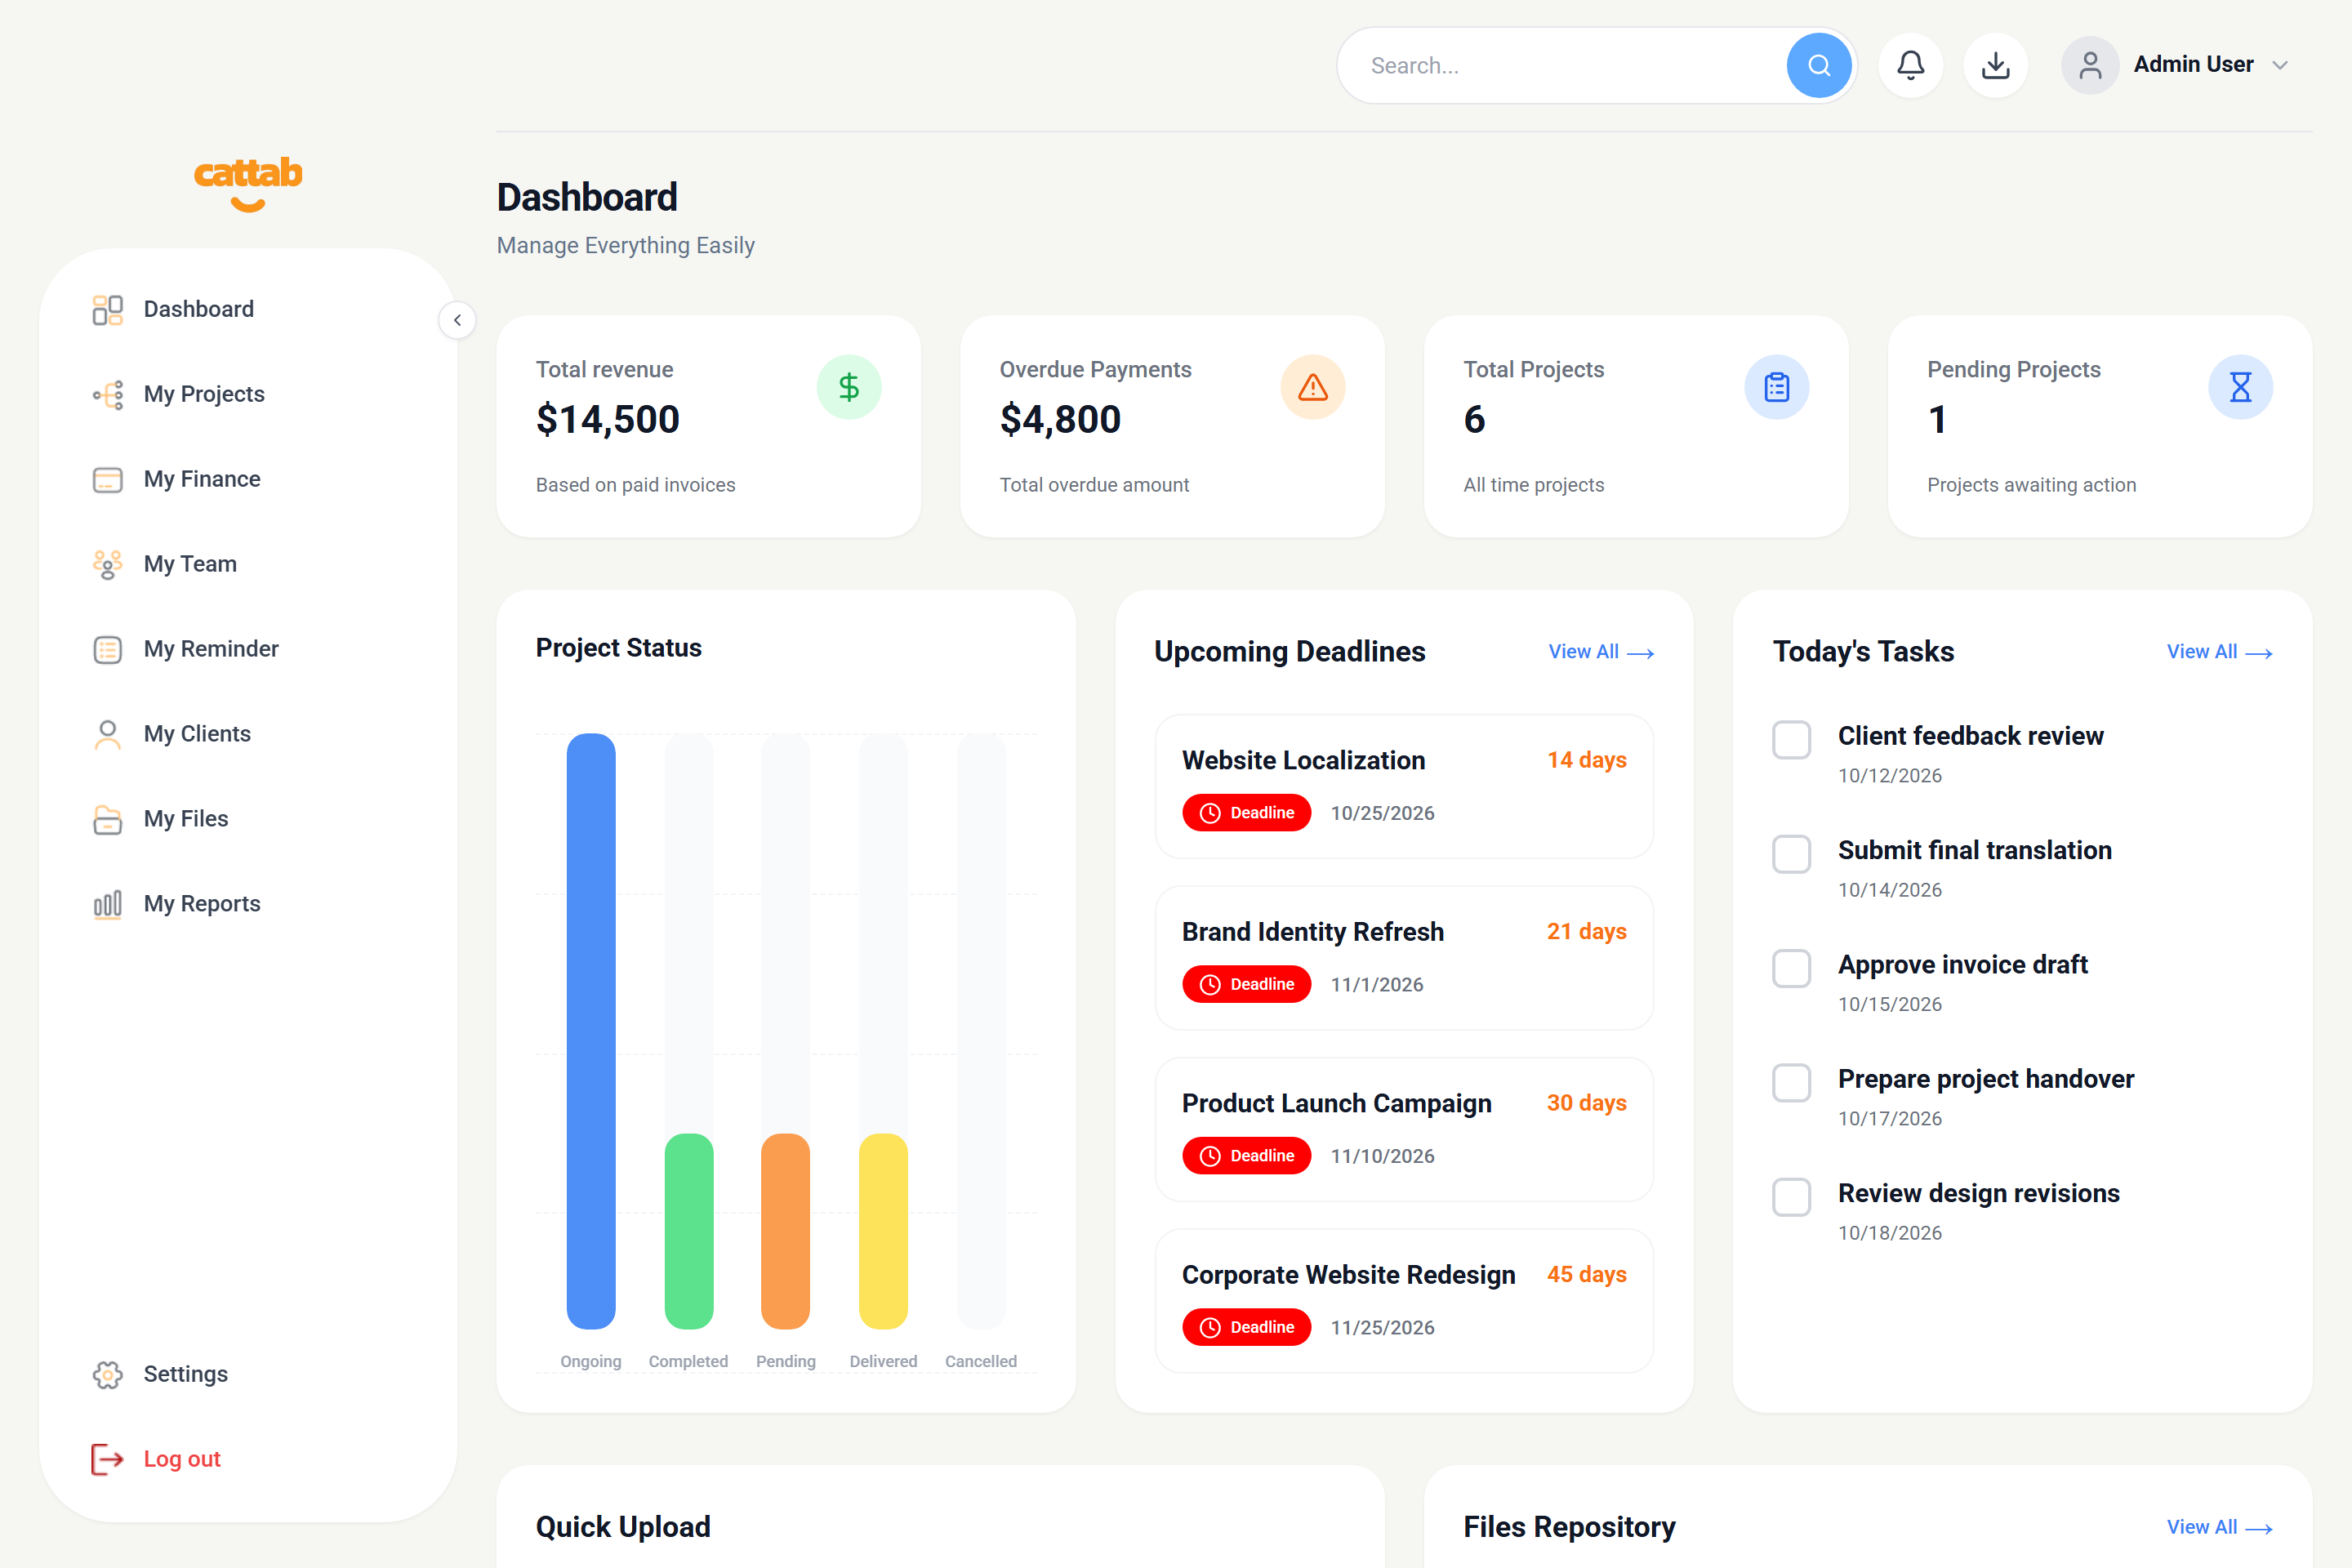Click the "45 days" label
Screen dimensions: 2352x1568
(1586, 1275)
